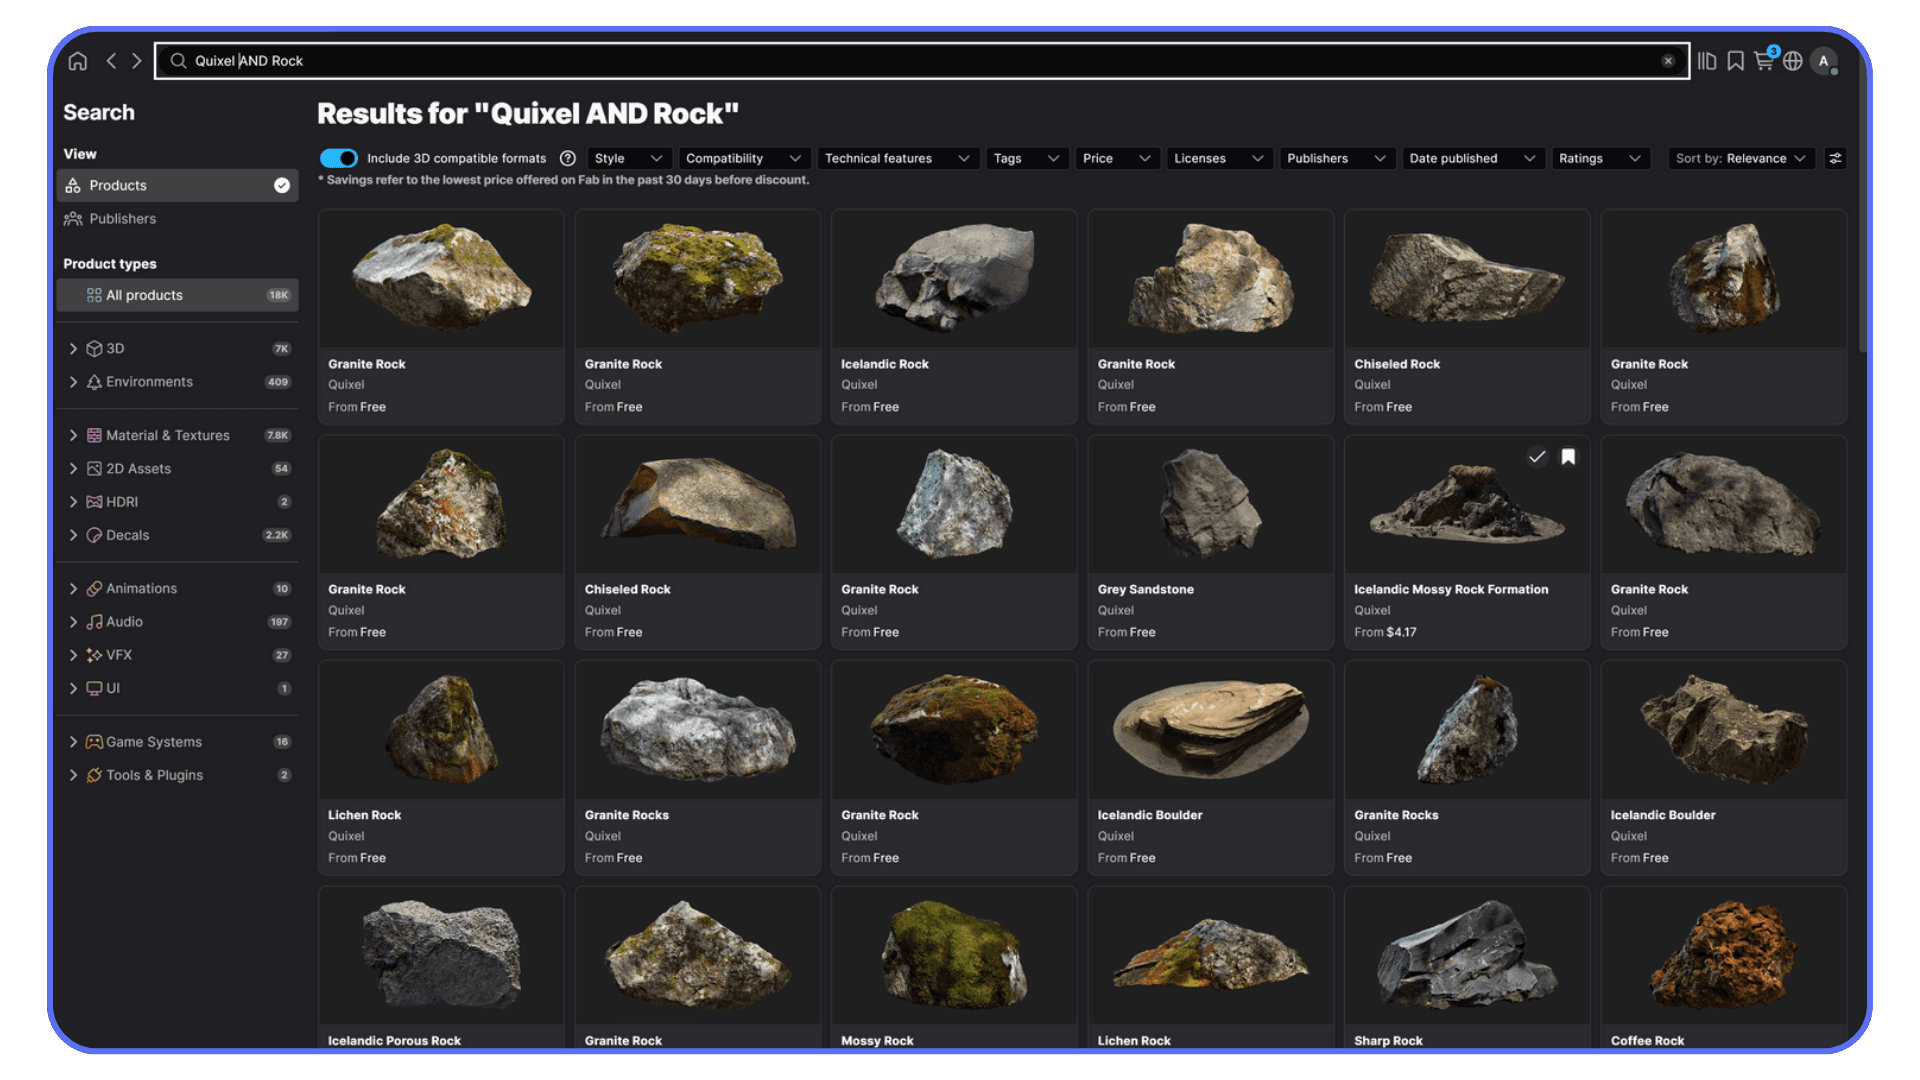Open the library icon in the header
The image size is (1920, 1080).
pos(1707,61)
